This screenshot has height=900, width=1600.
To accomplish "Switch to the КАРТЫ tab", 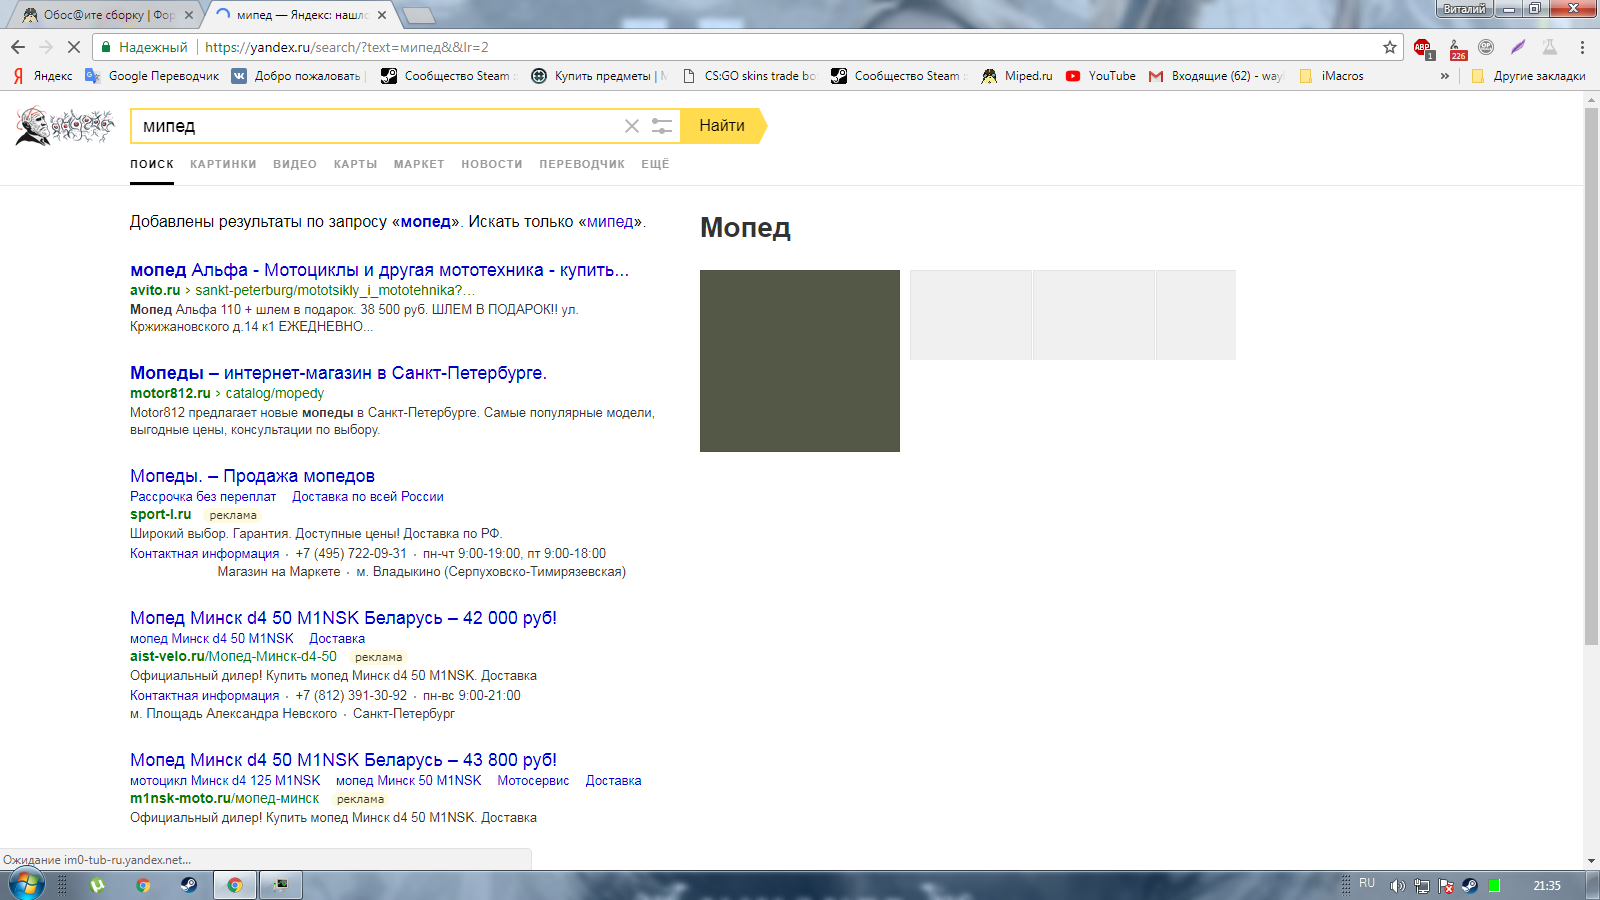I will (355, 164).
